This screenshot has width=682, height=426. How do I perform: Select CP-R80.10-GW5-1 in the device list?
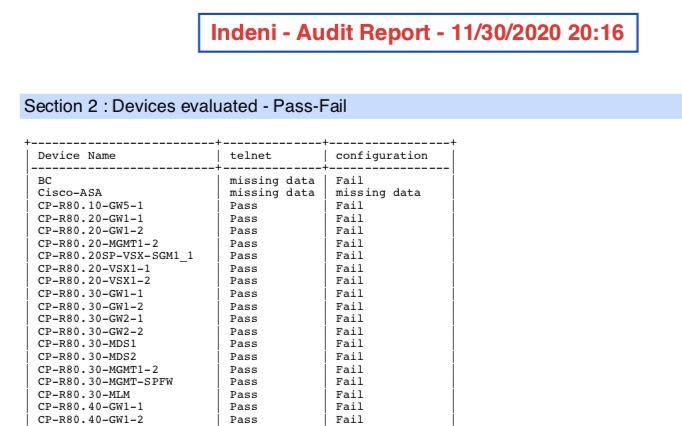90,205
